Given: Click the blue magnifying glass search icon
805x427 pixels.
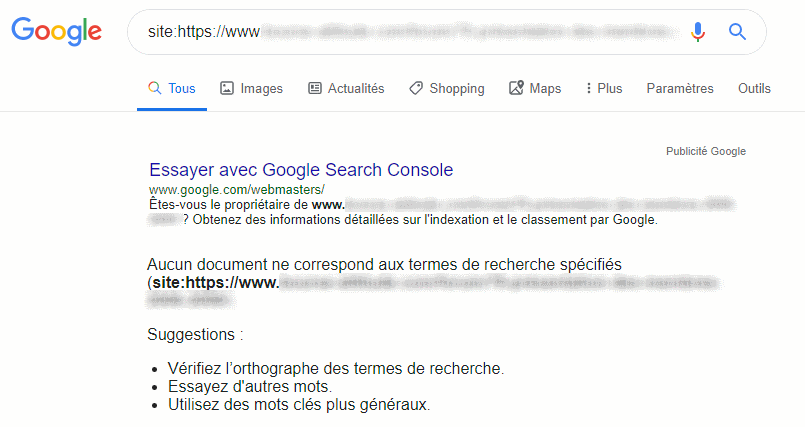Looking at the screenshot, I should coord(738,32).
